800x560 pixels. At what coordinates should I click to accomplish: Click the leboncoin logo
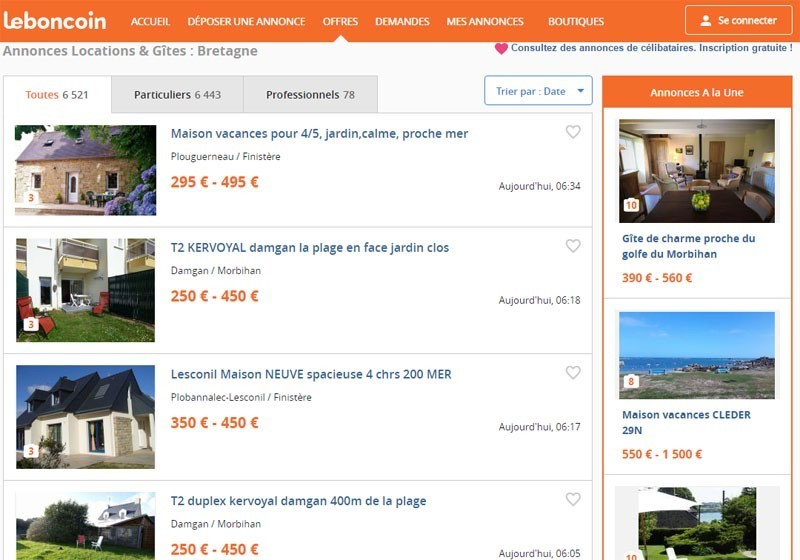coord(55,21)
